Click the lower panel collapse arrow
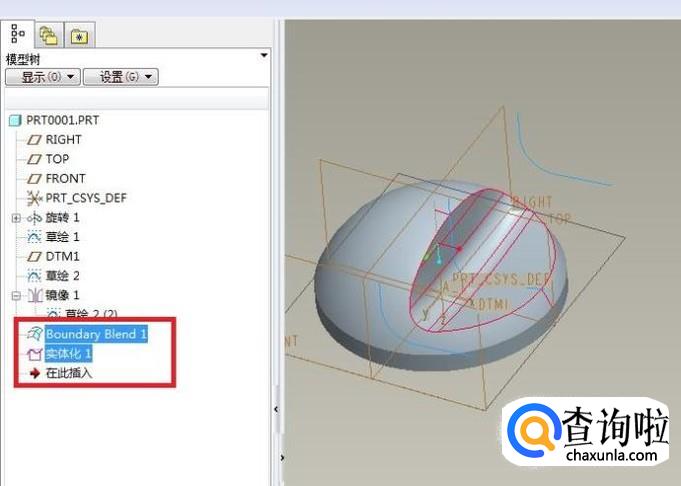Screen dimensions: 681x486 (x=282, y=457)
